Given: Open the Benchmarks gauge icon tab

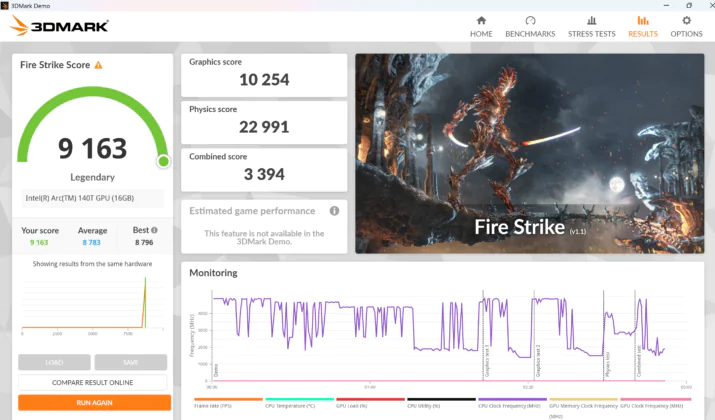Looking at the screenshot, I should [530, 21].
